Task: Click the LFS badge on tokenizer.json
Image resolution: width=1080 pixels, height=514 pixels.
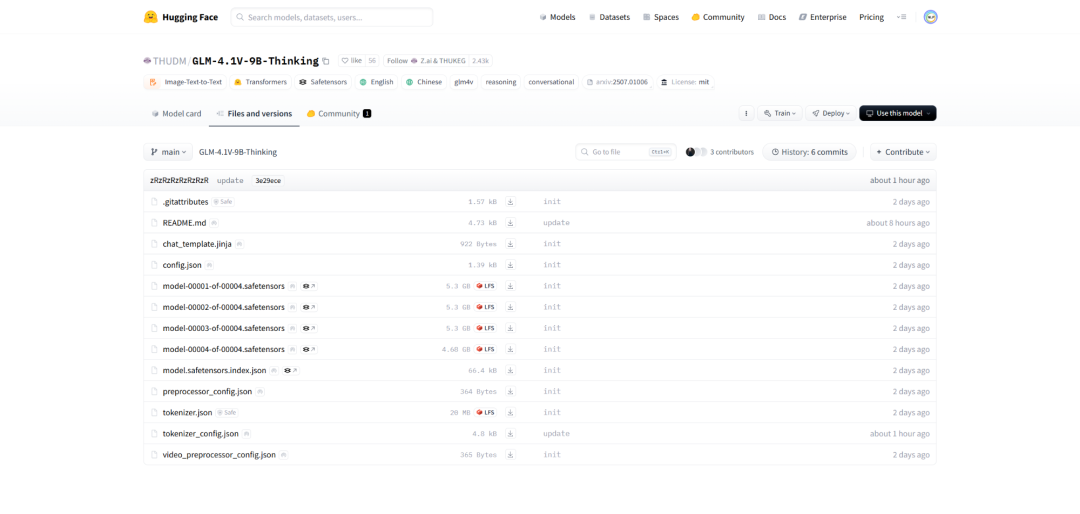Action: 486,412
